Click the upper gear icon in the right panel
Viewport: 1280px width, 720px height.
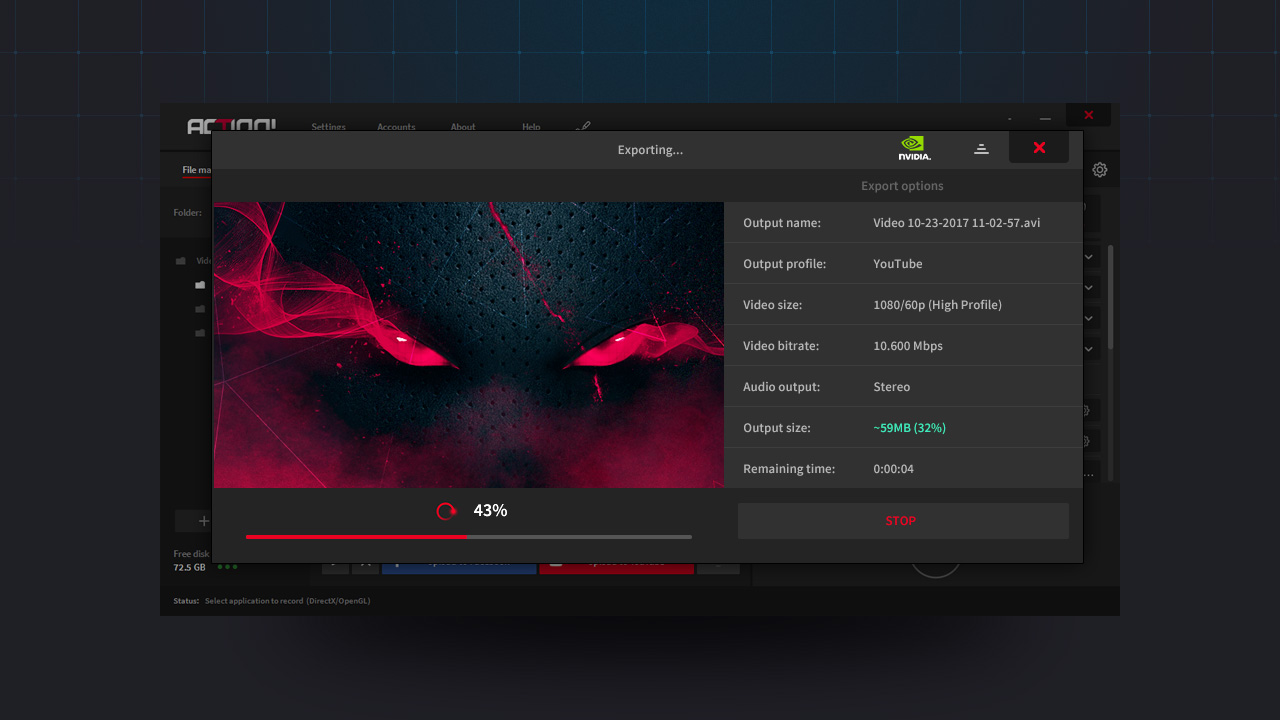click(1088, 410)
